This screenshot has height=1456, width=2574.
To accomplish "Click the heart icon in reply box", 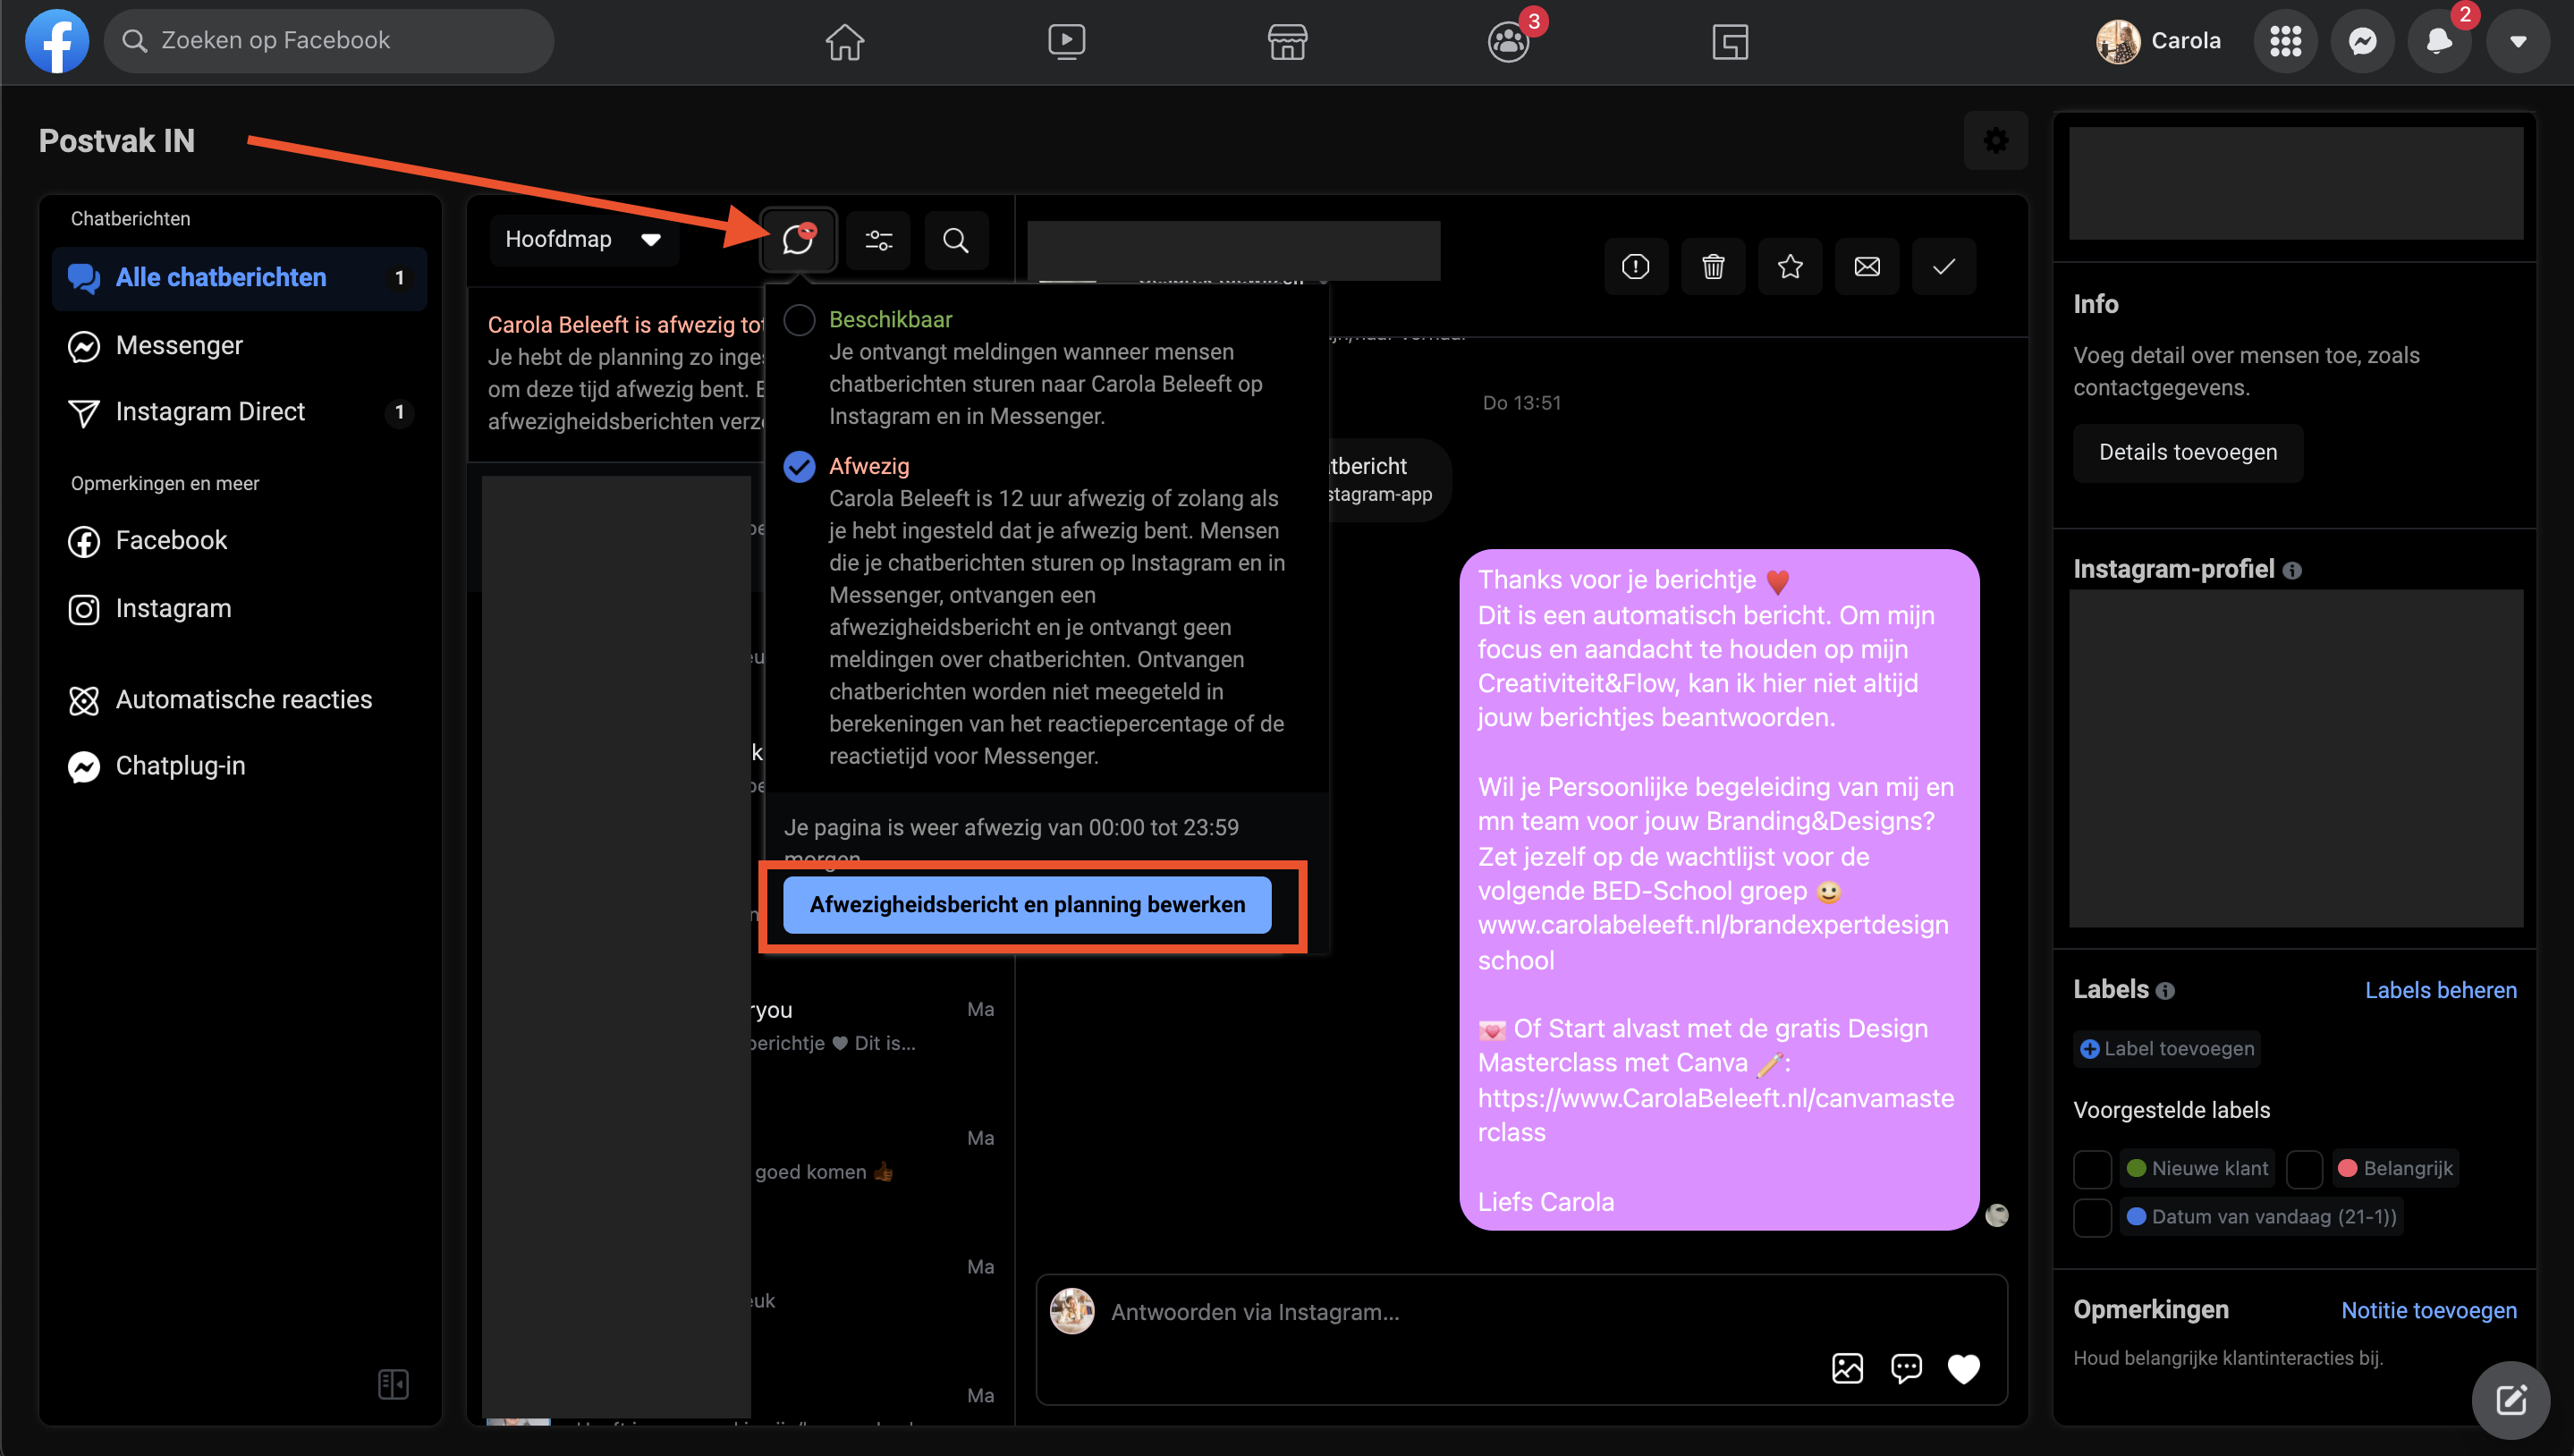I will 1963,1369.
